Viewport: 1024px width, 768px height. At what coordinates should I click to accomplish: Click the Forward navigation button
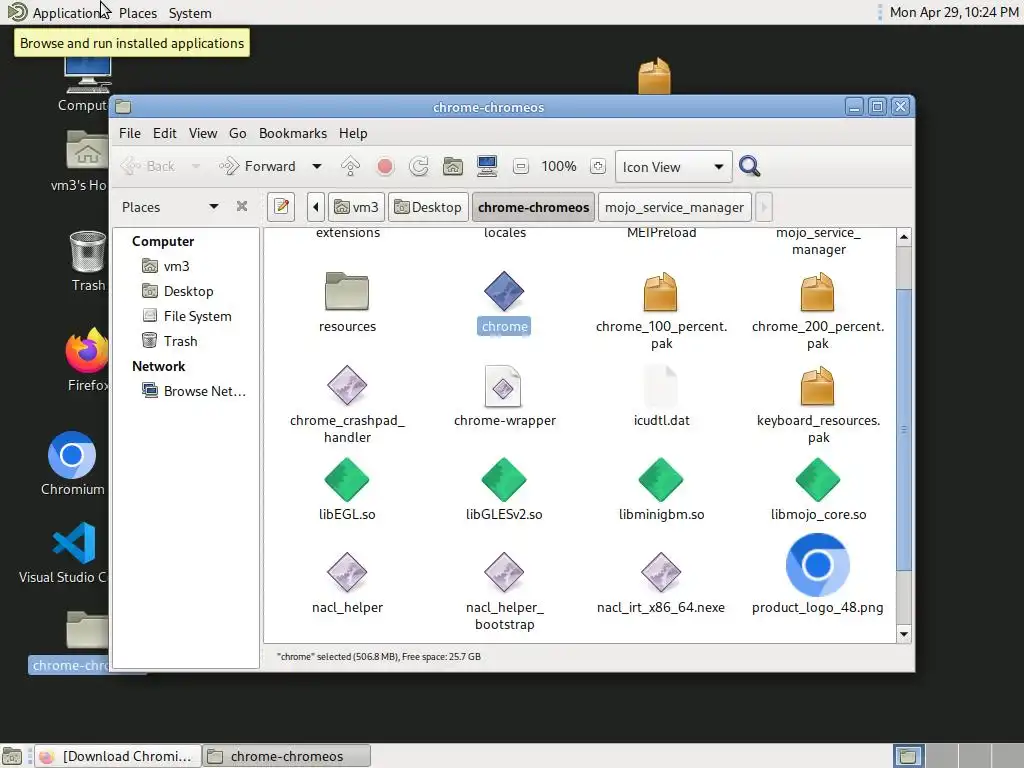click(x=258, y=167)
